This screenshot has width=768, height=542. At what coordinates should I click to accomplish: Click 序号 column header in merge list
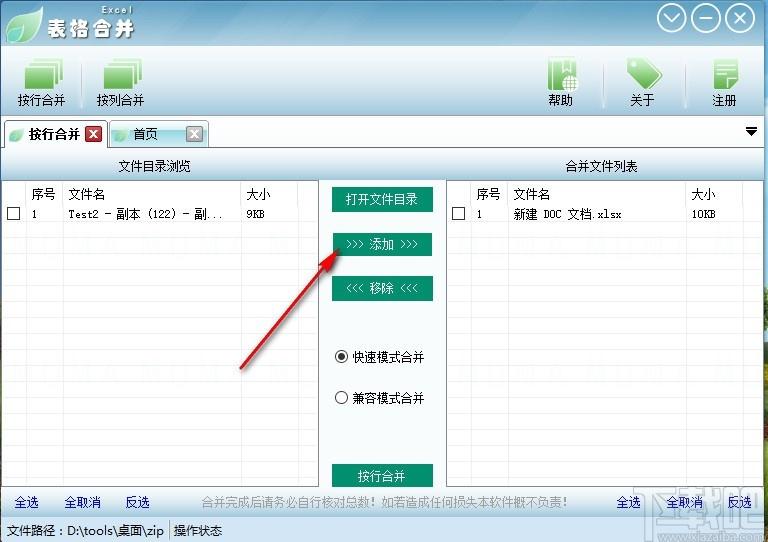point(488,194)
